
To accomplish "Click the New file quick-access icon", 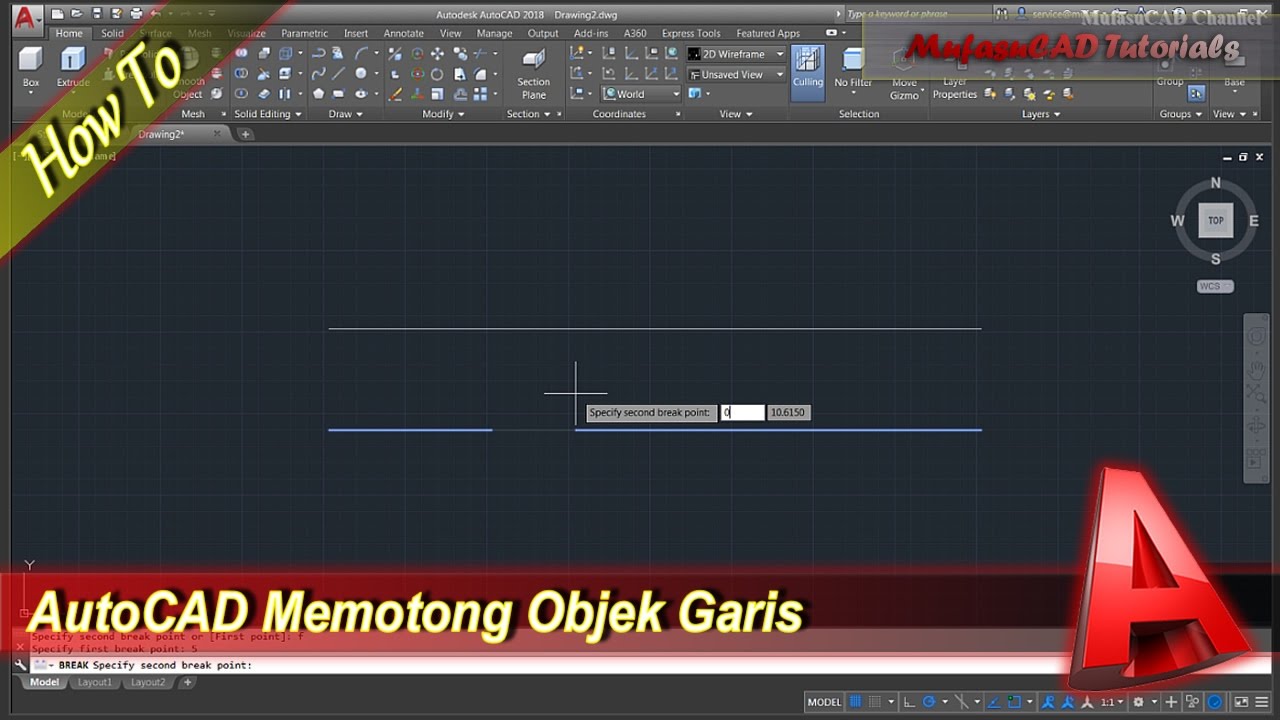I will coord(58,14).
